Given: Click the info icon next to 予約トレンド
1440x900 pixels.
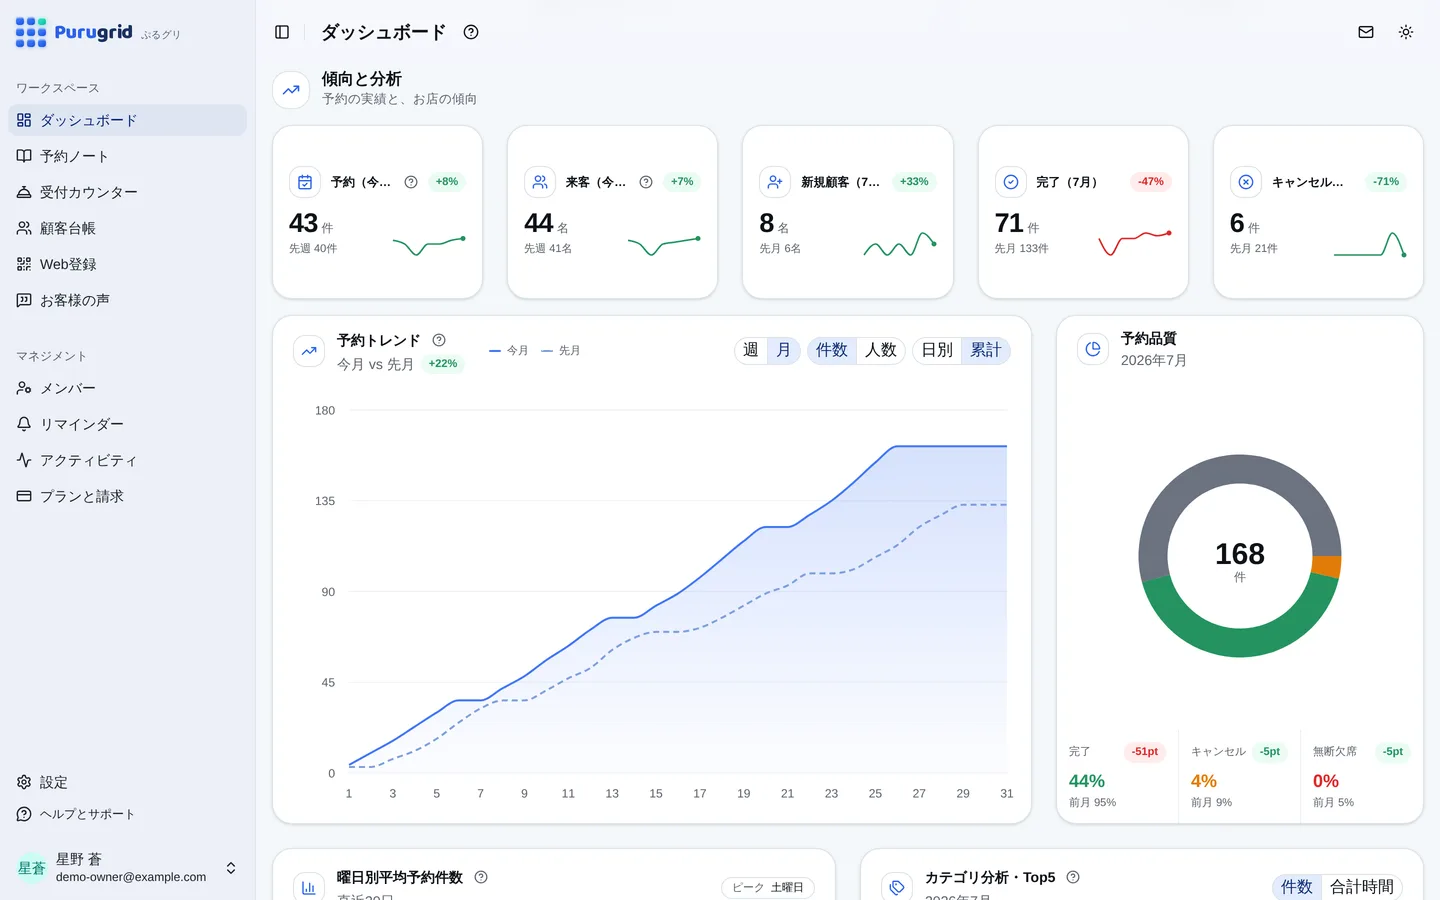Looking at the screenshot, I should click(439, 340).
